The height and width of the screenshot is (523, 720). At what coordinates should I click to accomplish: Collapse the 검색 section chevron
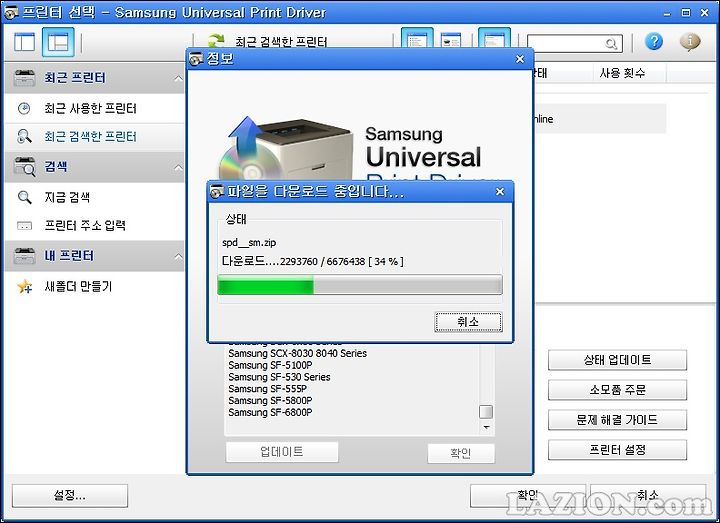[178, 168]
